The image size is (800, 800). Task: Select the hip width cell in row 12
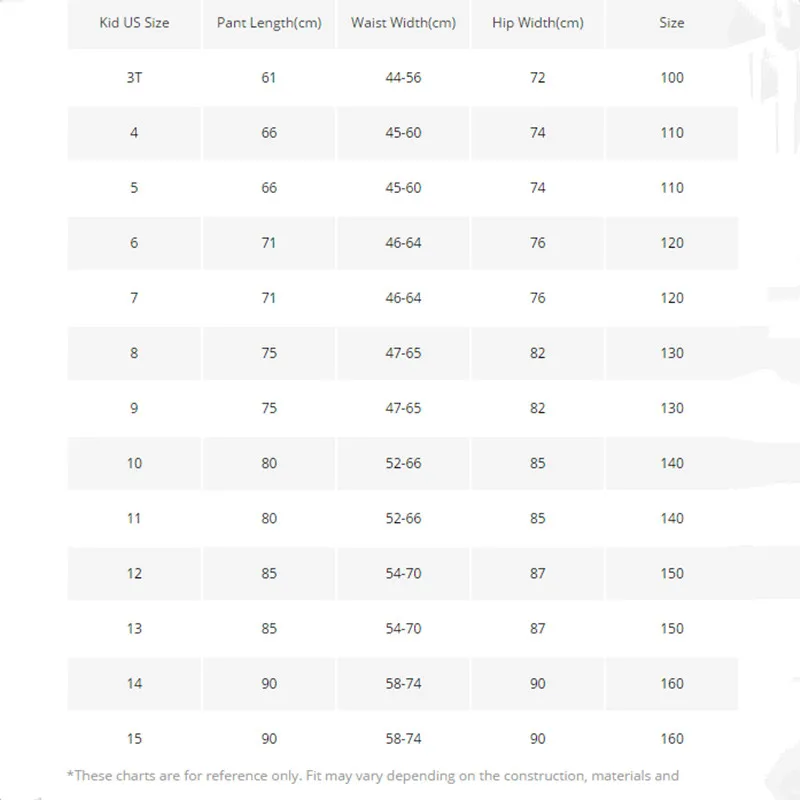(538, 573)
